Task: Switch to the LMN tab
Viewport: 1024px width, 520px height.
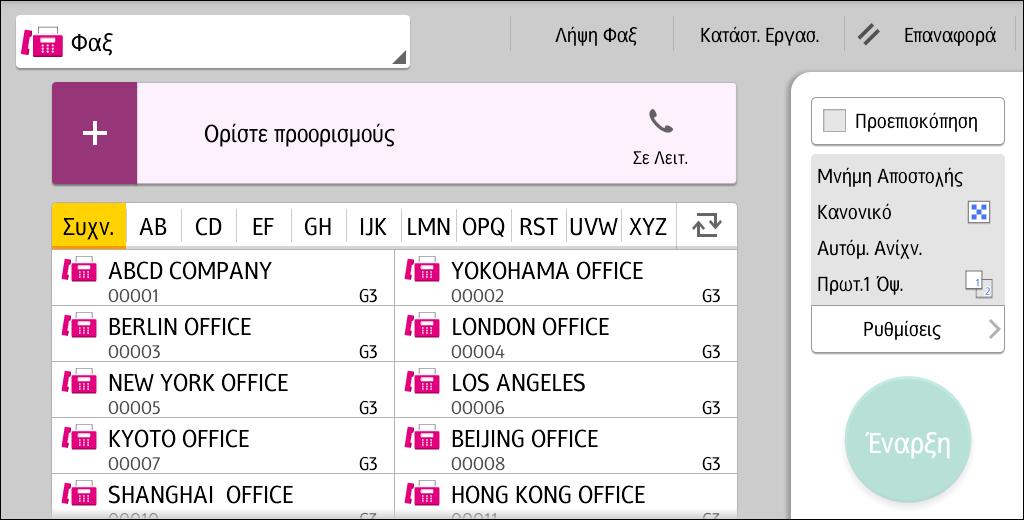Action: coord(428,227)
